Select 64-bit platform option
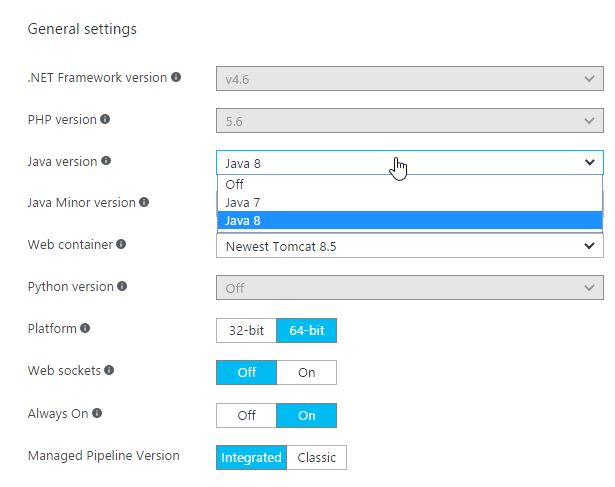This screenshot has width=615, height=487. (306, 331)
